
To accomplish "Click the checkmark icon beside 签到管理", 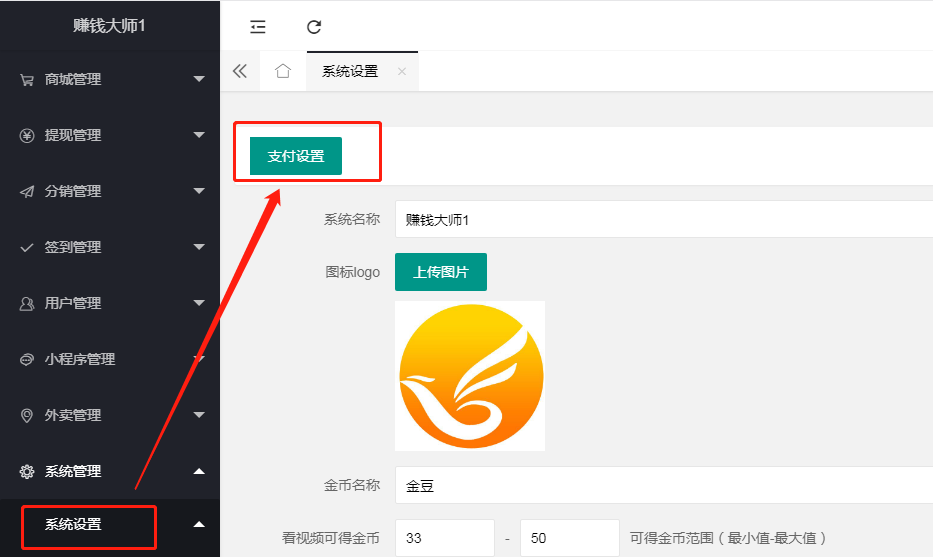I will pyautogui.click(x=27, y=248).
